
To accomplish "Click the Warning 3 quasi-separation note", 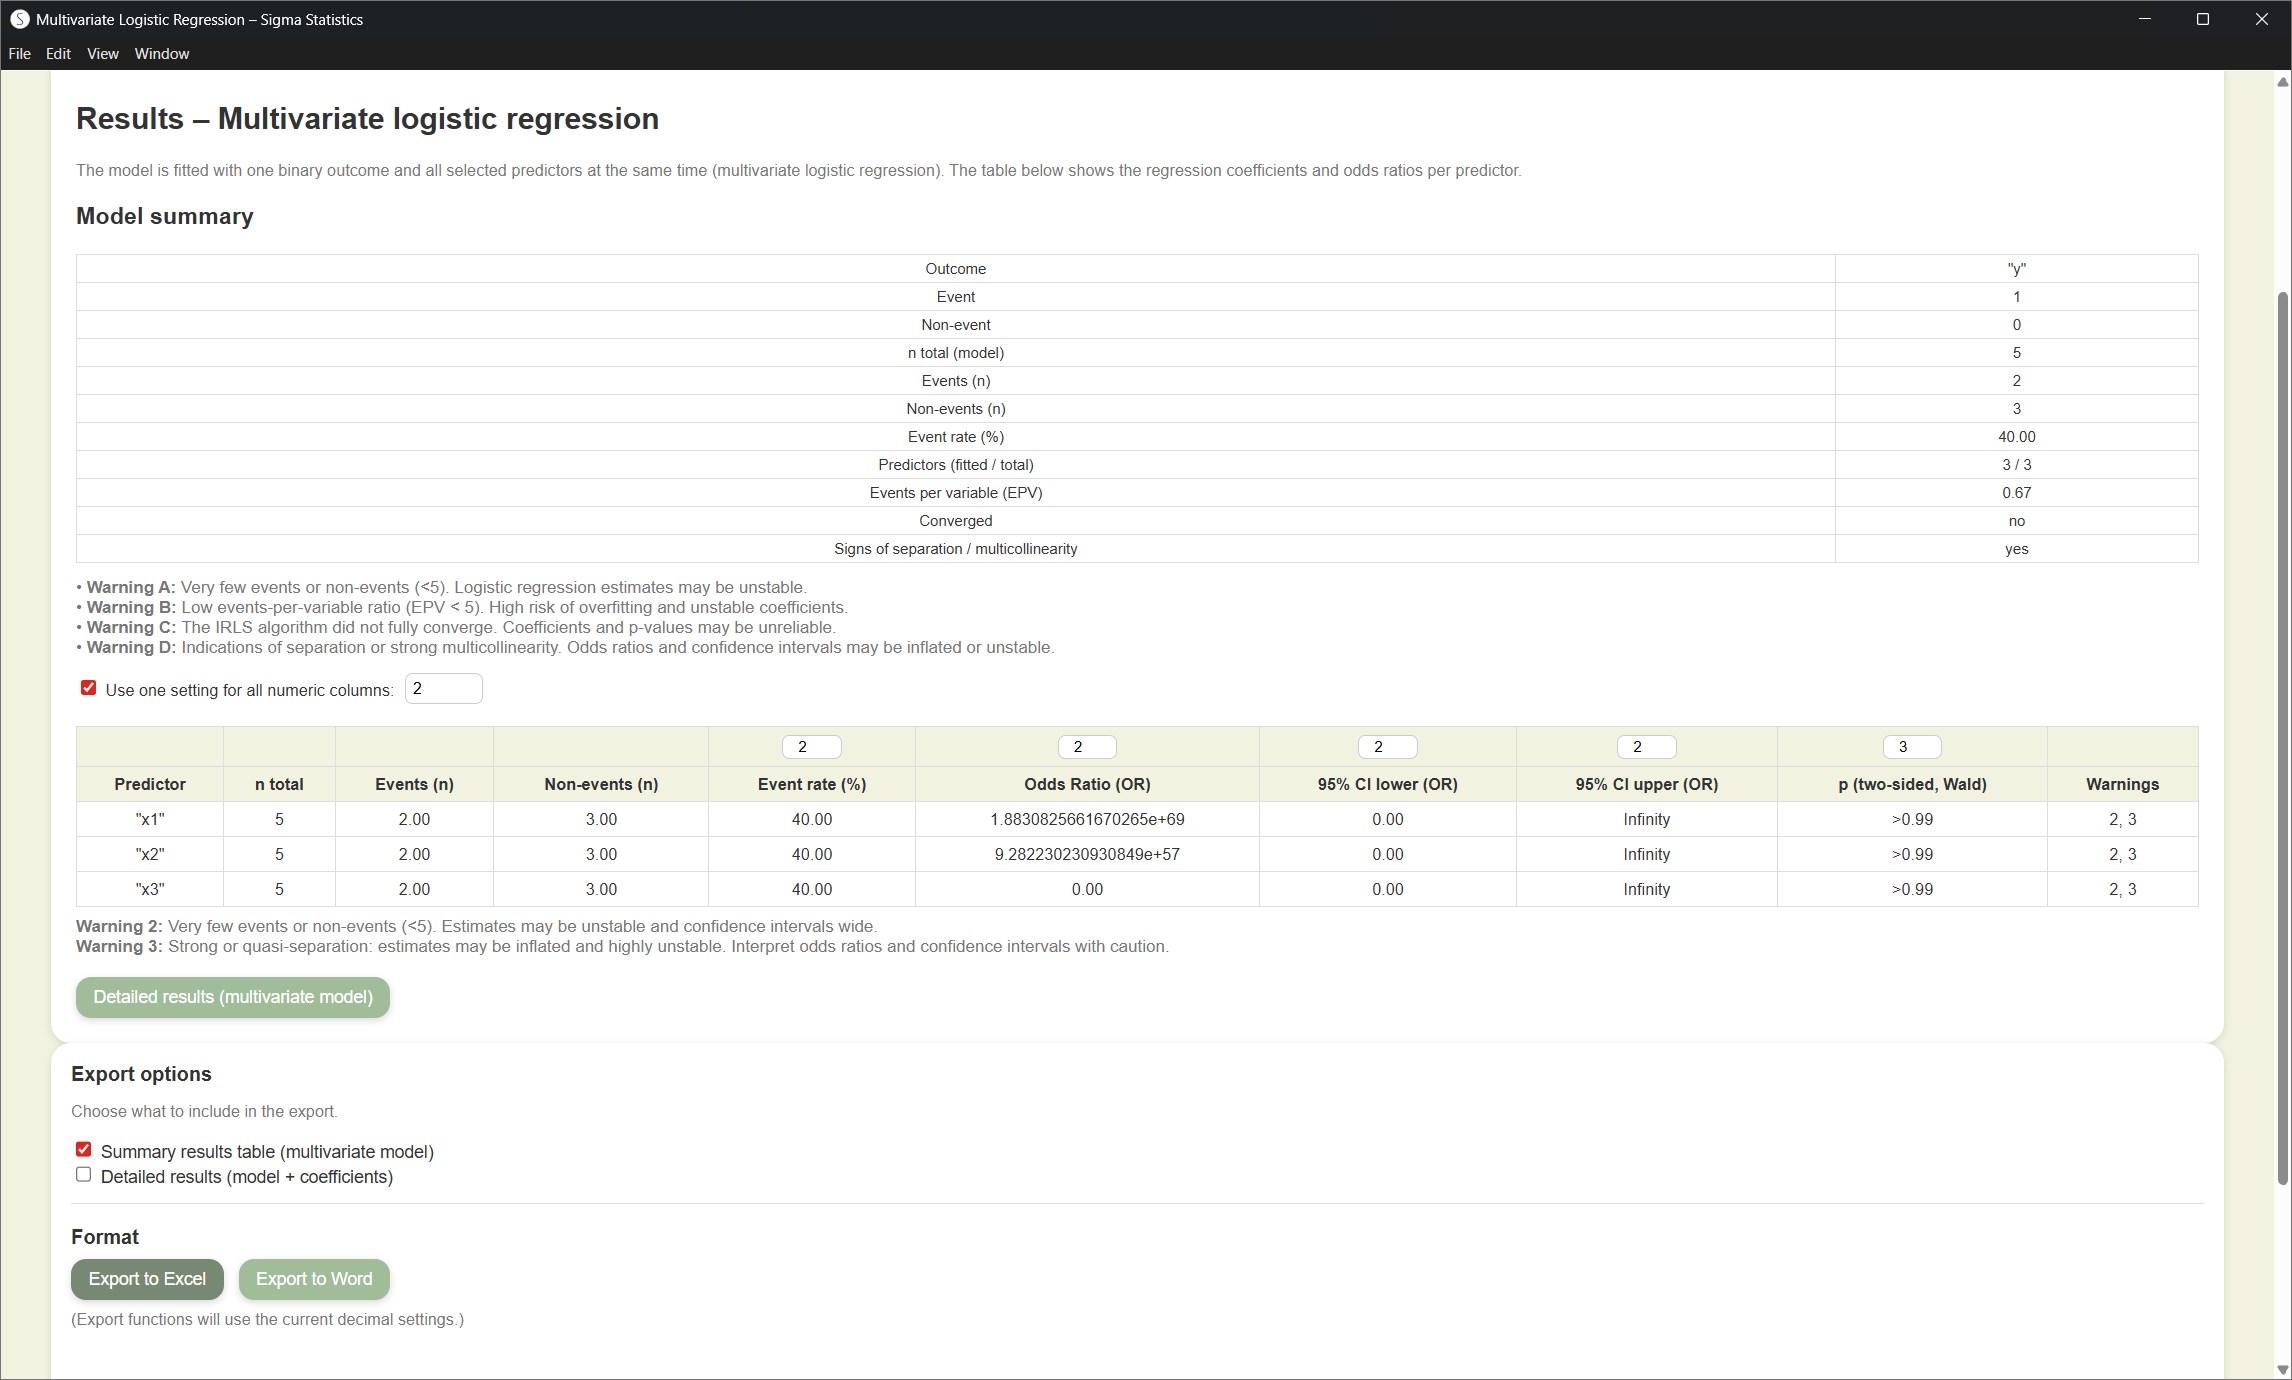I will (622, 946).
